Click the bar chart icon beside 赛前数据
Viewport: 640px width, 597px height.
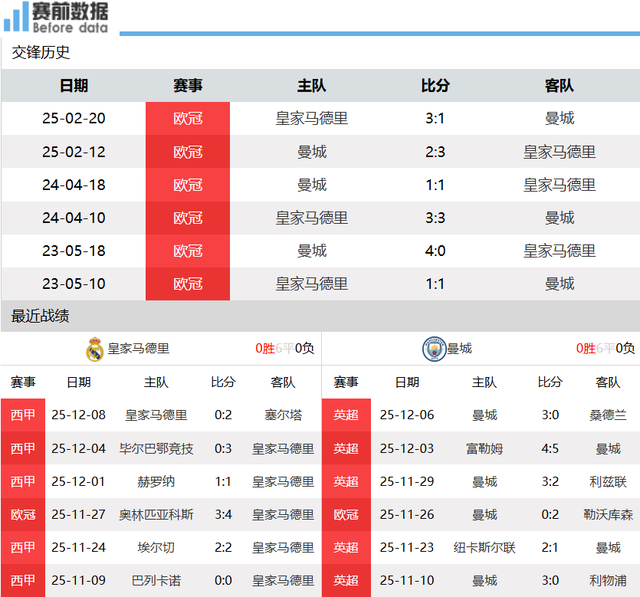(16, 17)
